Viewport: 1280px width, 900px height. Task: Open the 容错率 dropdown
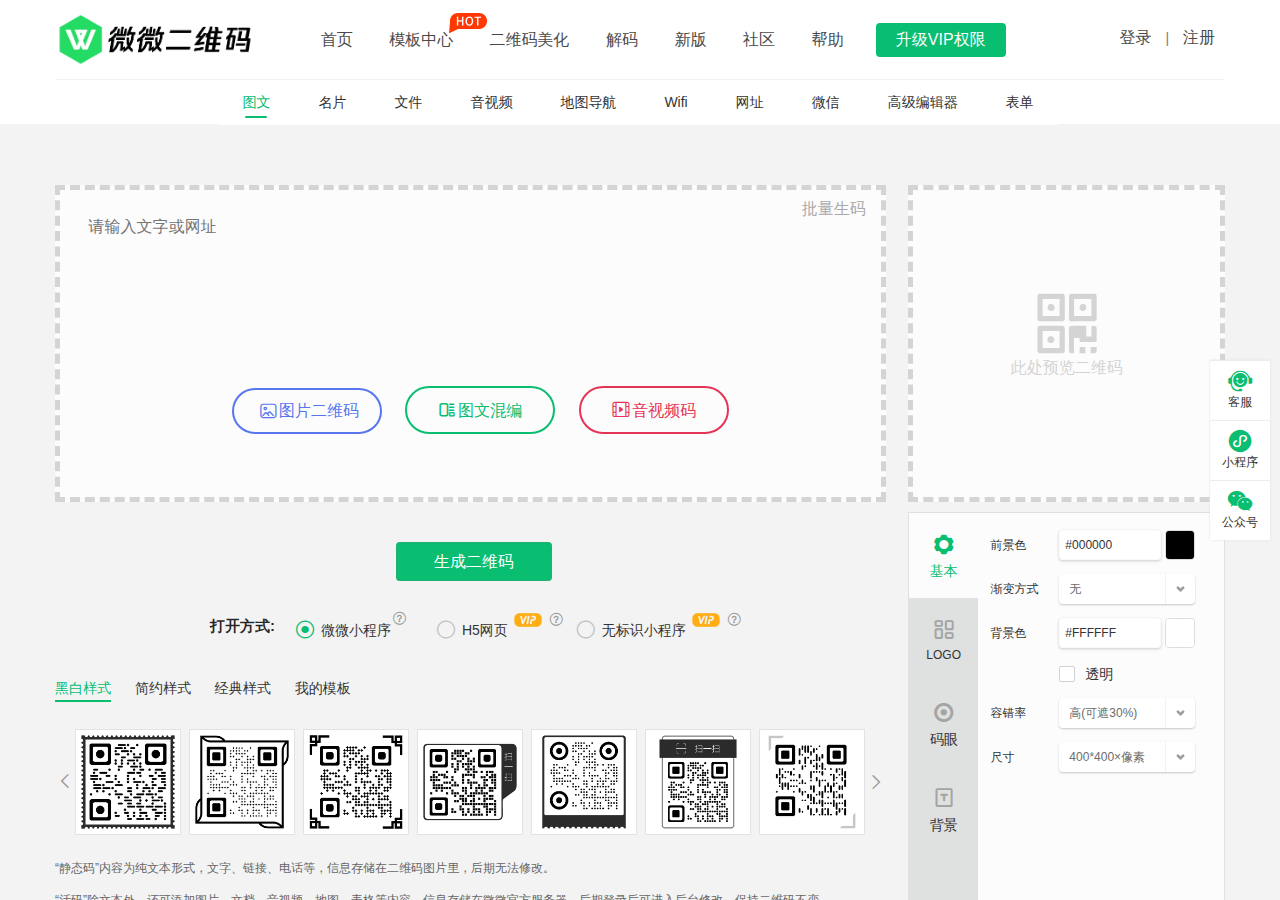(1127, 713)
